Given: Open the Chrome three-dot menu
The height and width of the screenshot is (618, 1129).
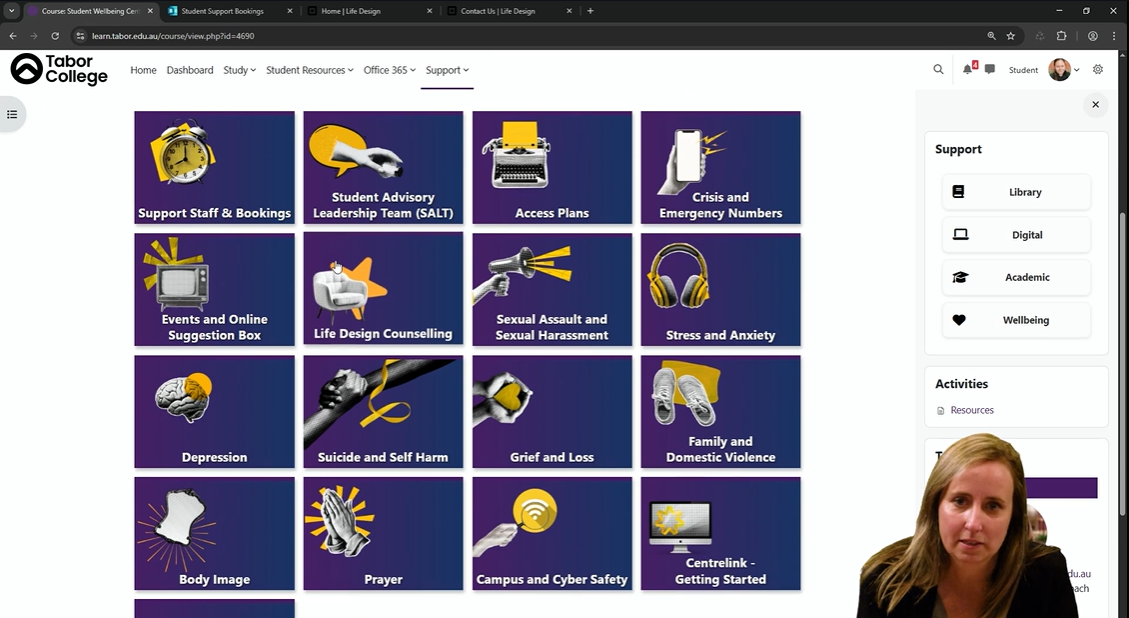Looking at the screenshot, I should tap(1114, 35).
